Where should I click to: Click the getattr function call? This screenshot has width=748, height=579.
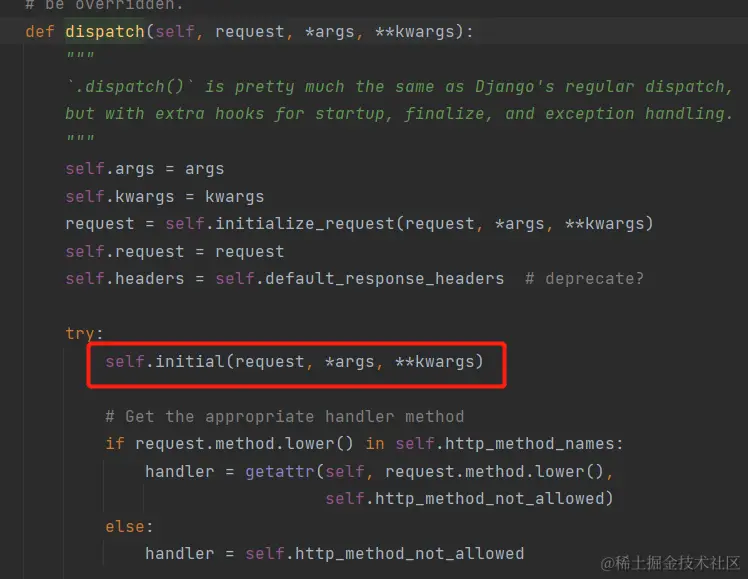click(280, 471)
